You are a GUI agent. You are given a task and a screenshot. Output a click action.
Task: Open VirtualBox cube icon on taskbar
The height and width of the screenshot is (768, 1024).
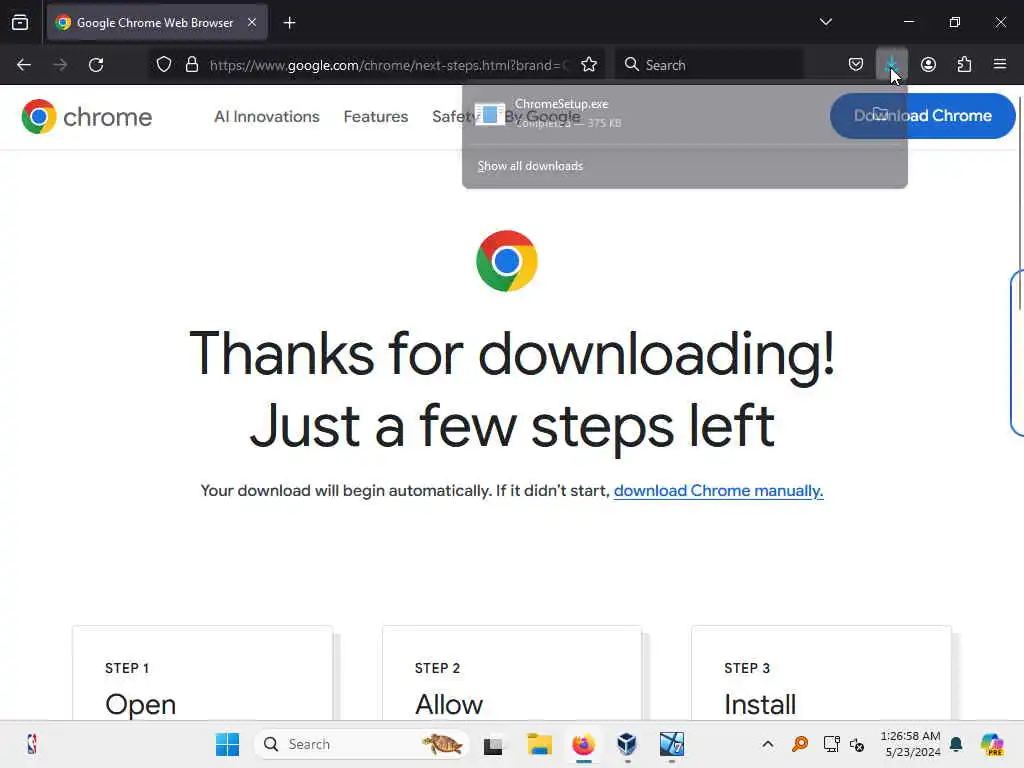click(x=627, y=744)
